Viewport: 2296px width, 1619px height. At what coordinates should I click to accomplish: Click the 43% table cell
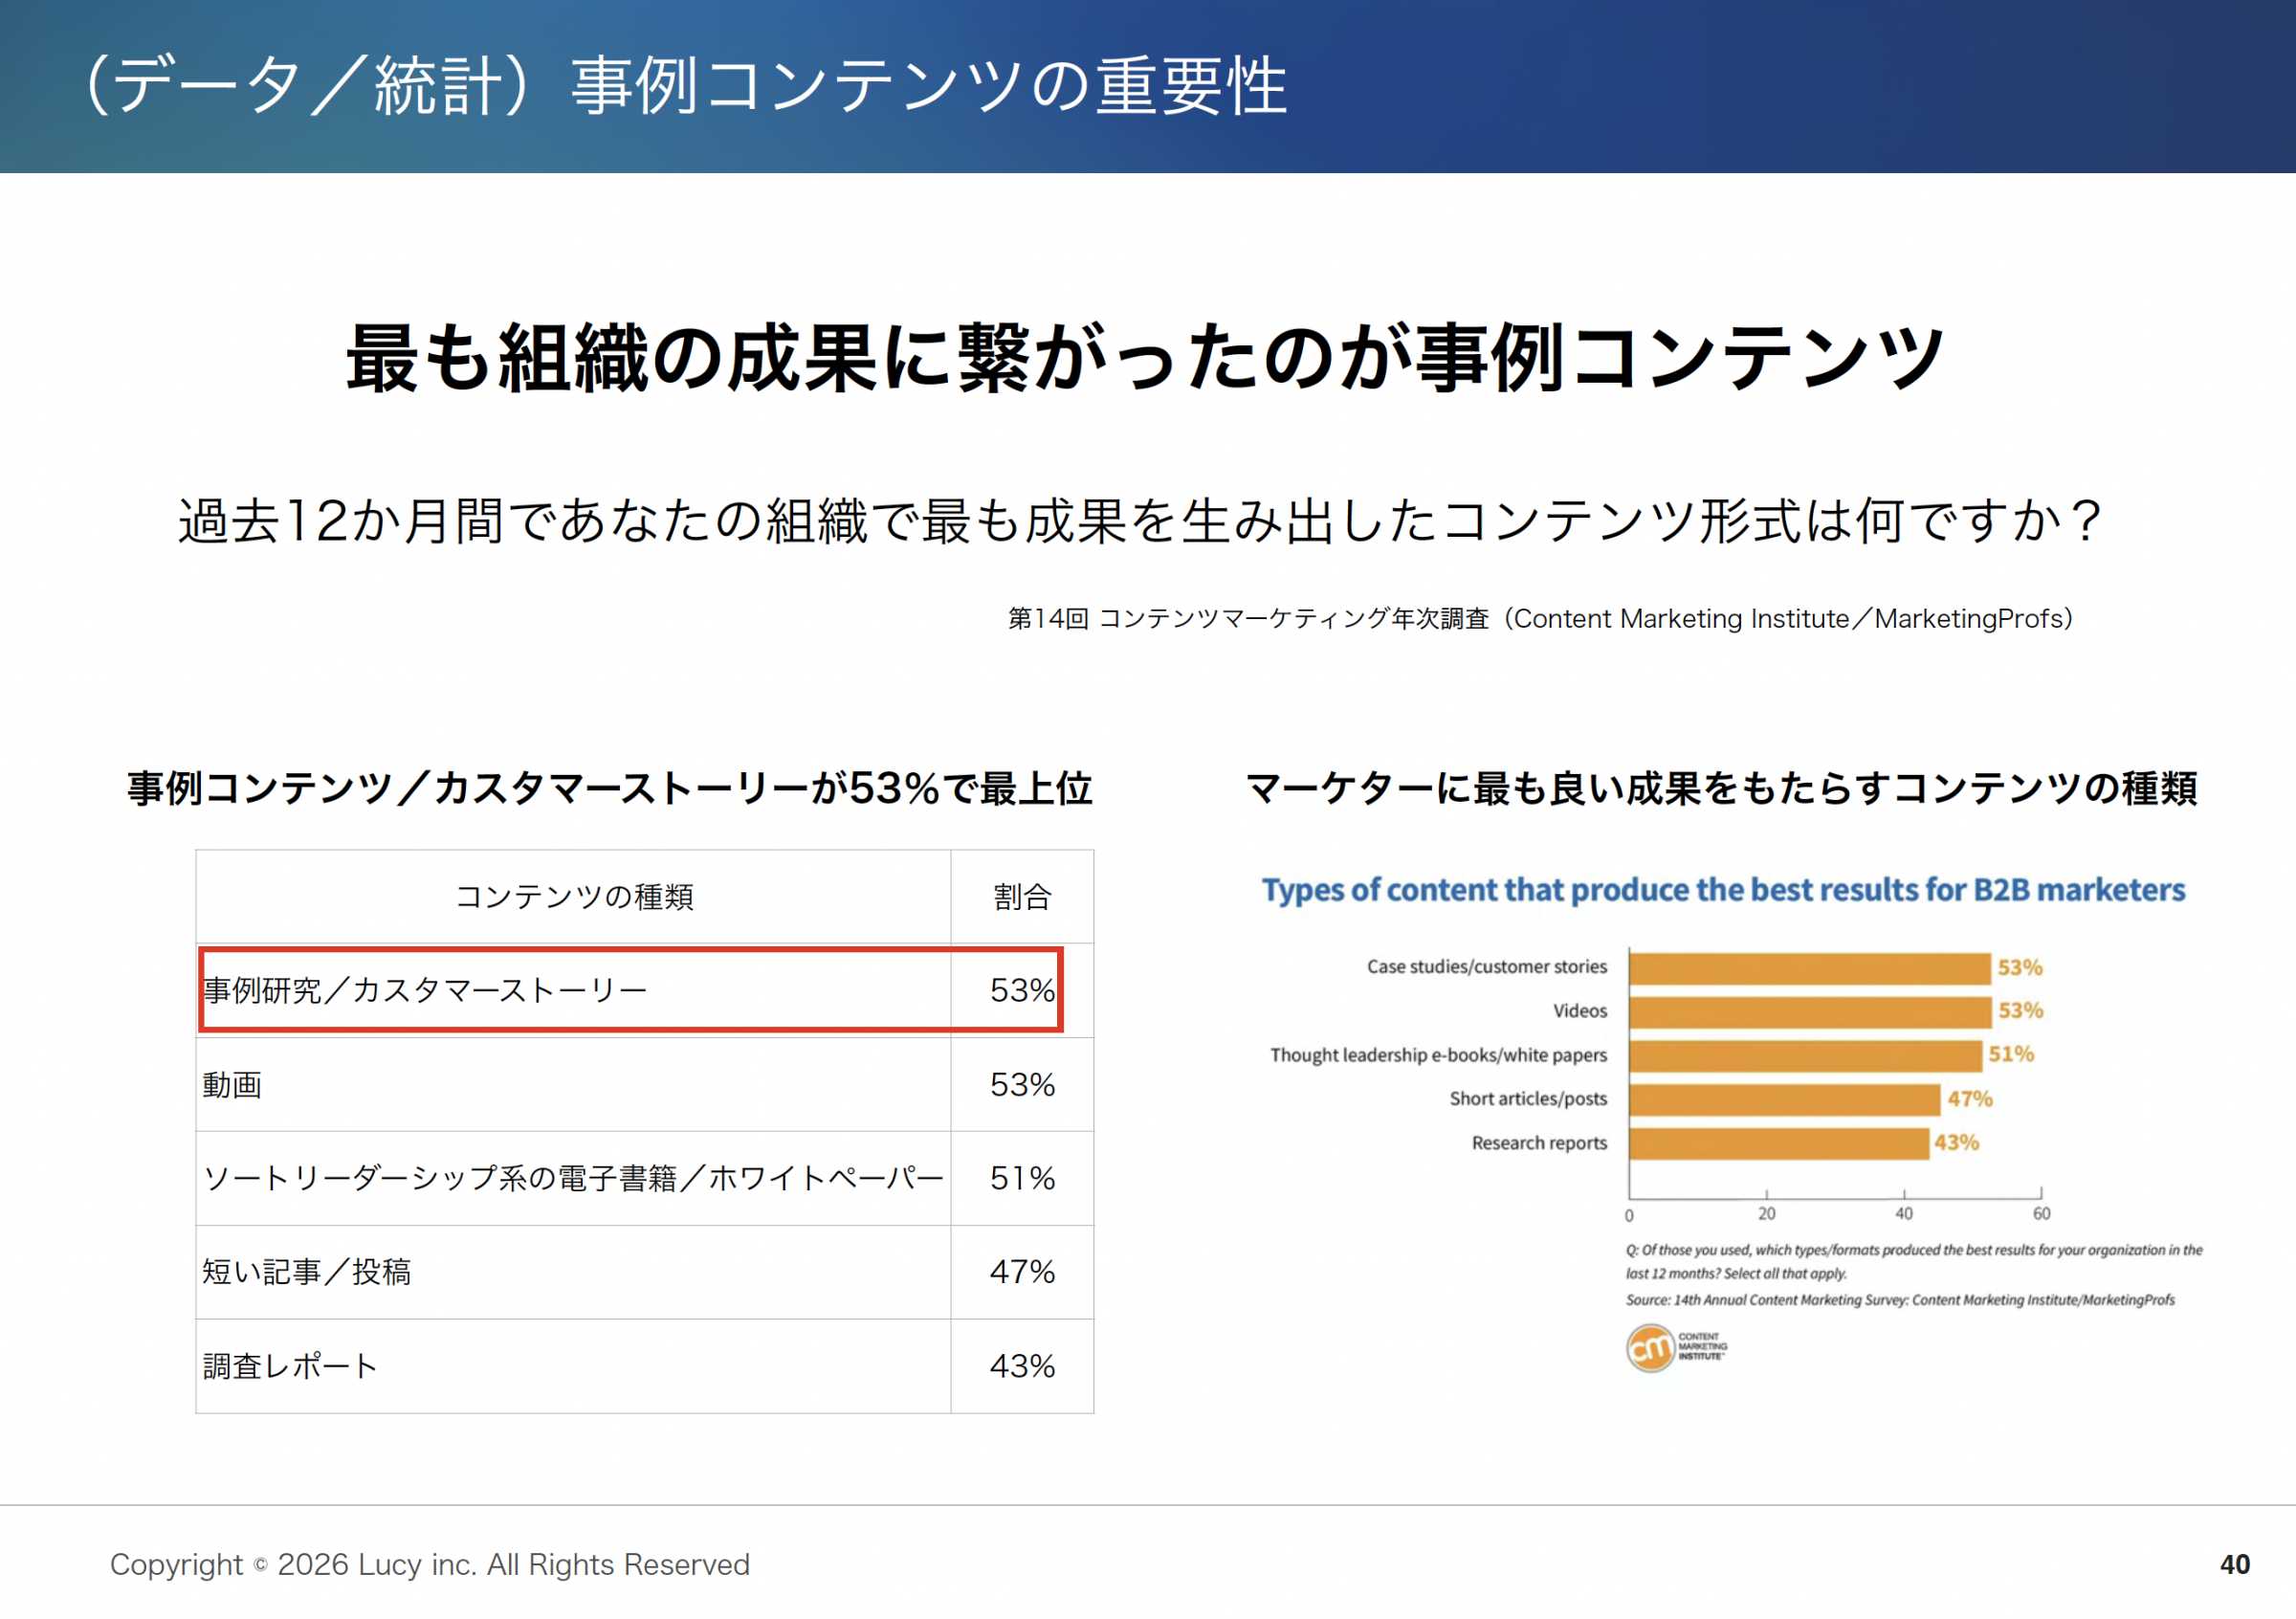[1022, 1366]
